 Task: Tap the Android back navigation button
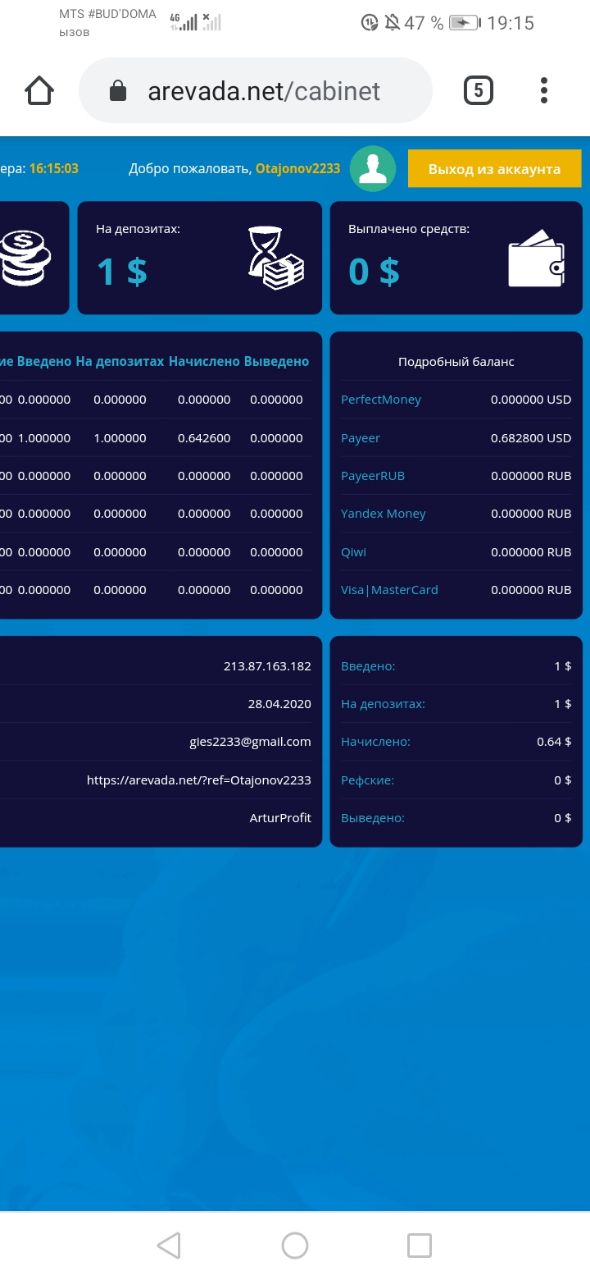point(169,1245)
